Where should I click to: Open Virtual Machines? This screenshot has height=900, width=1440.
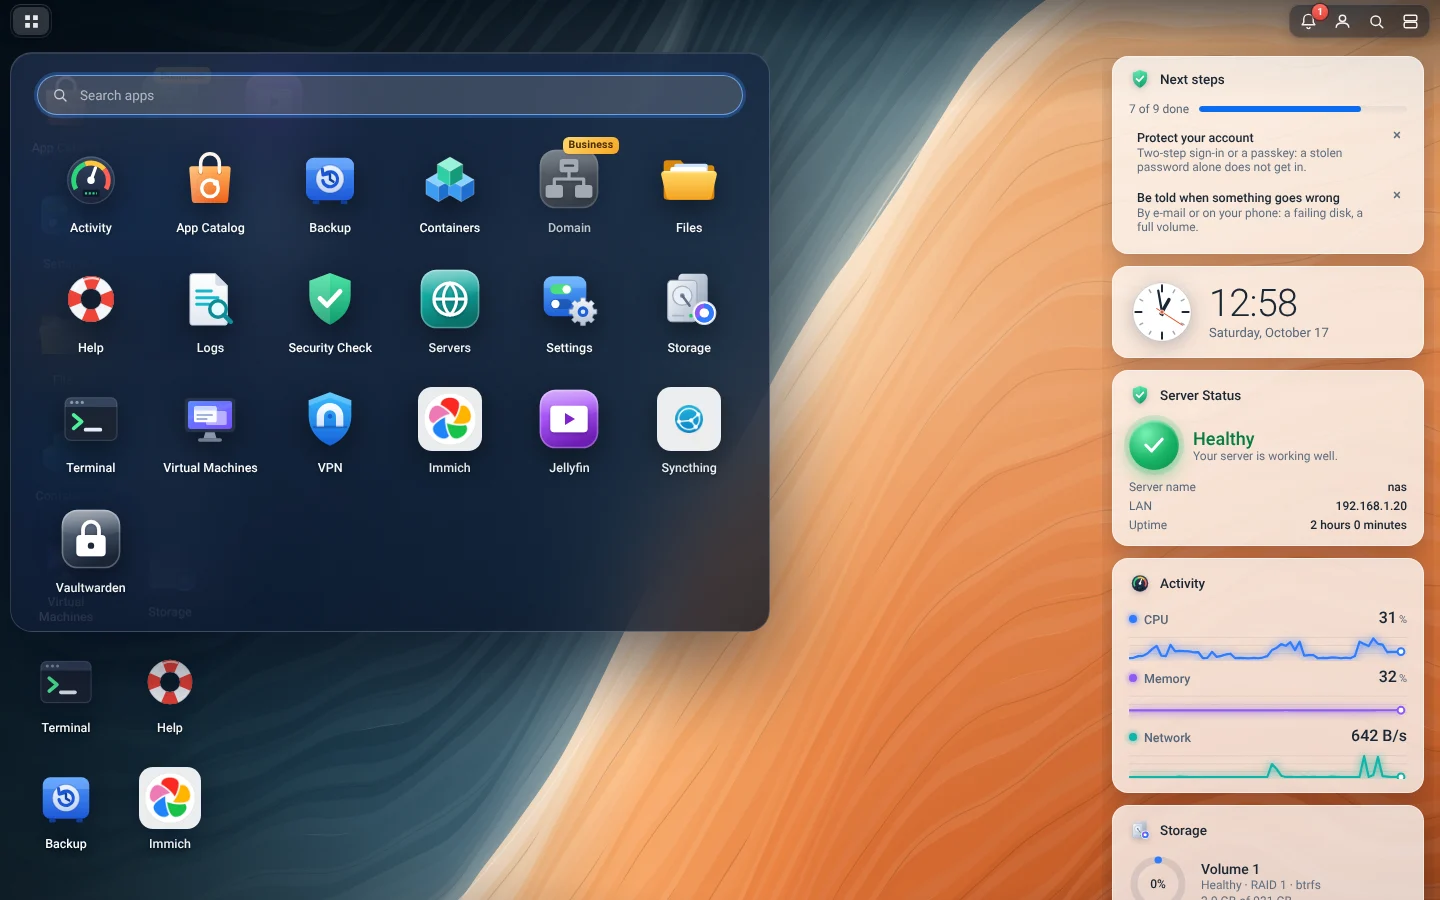pos(210,435)
